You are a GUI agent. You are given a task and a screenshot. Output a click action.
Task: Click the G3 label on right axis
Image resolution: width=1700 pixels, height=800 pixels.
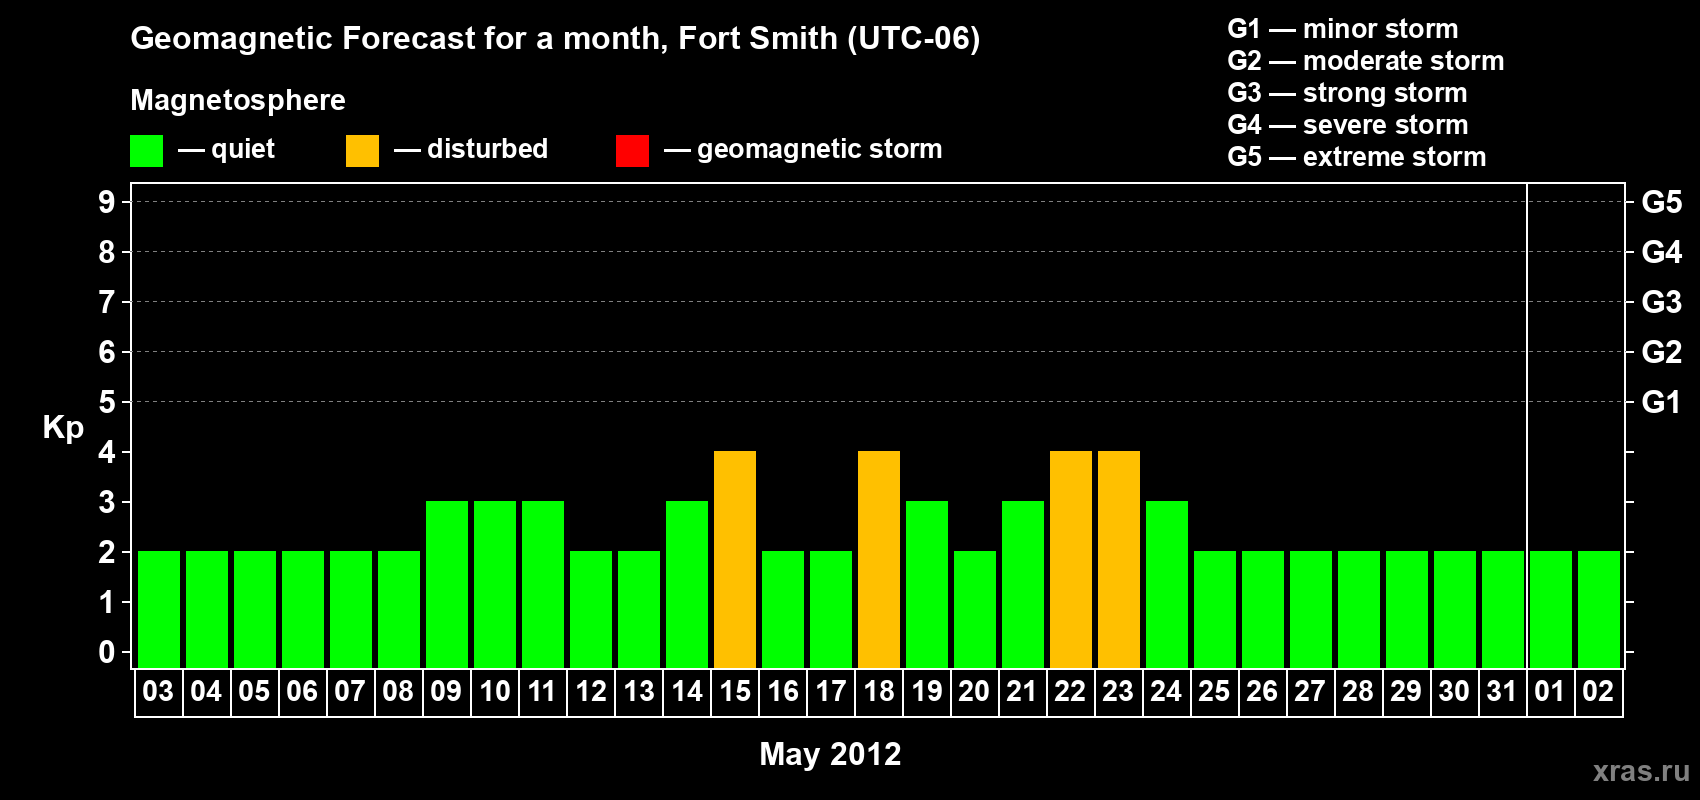click(1662, 302)
